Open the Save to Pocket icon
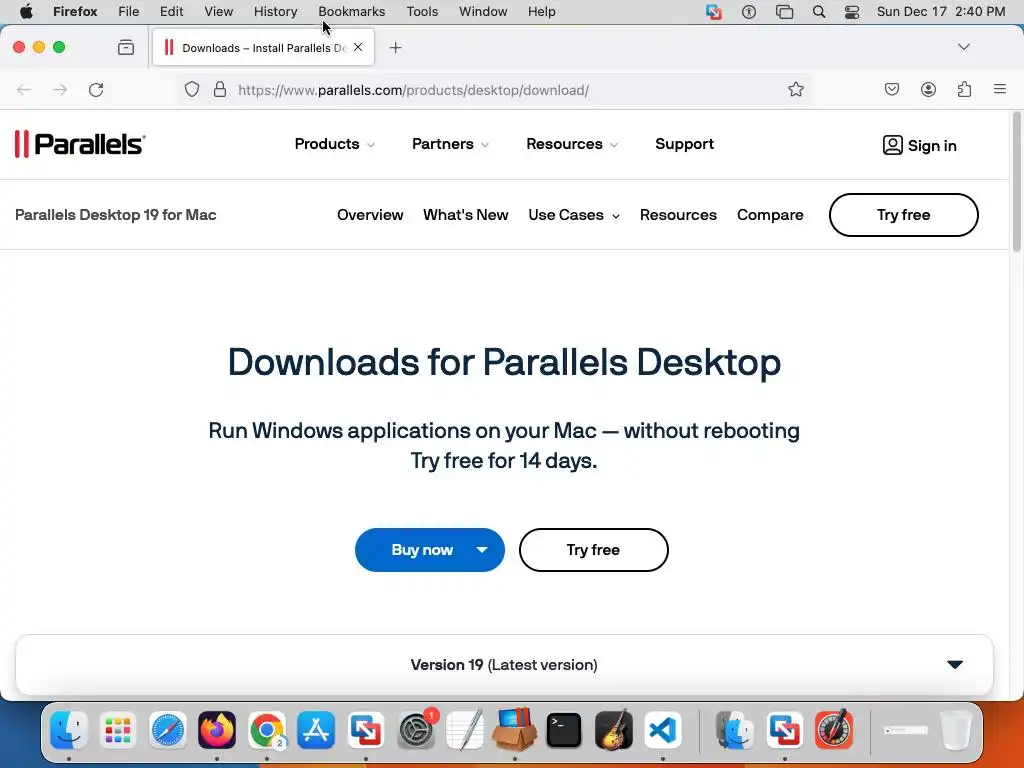The height and width of the screenshot is (768, 1024). coord(891,89)
